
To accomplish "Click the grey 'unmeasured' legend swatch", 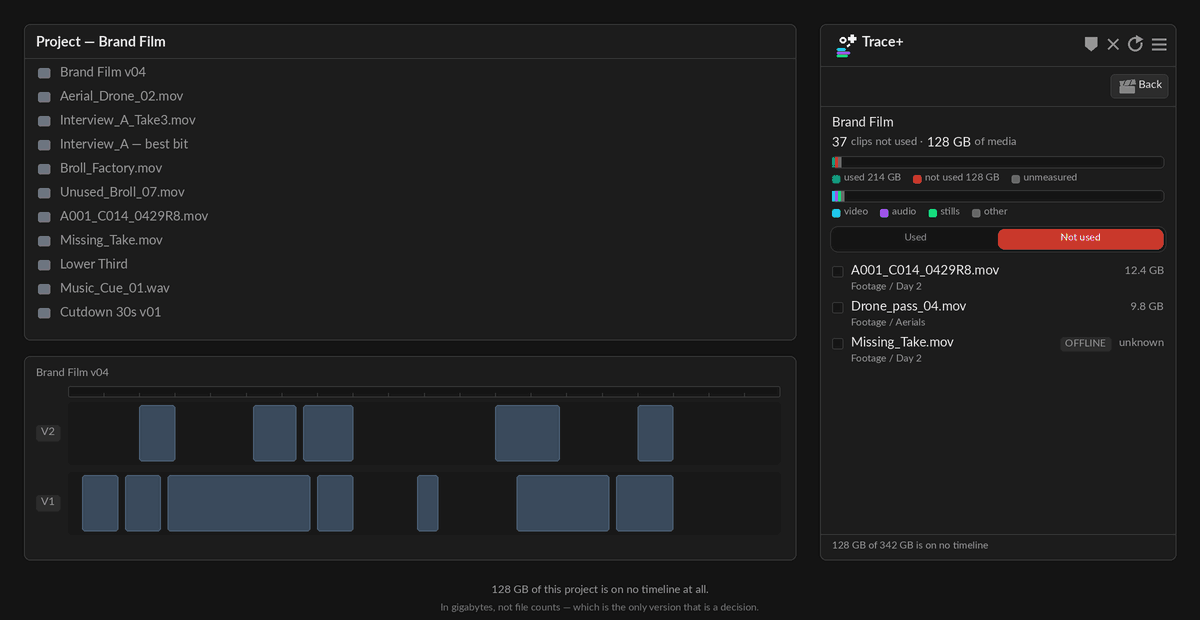I will pos(1015,179).
